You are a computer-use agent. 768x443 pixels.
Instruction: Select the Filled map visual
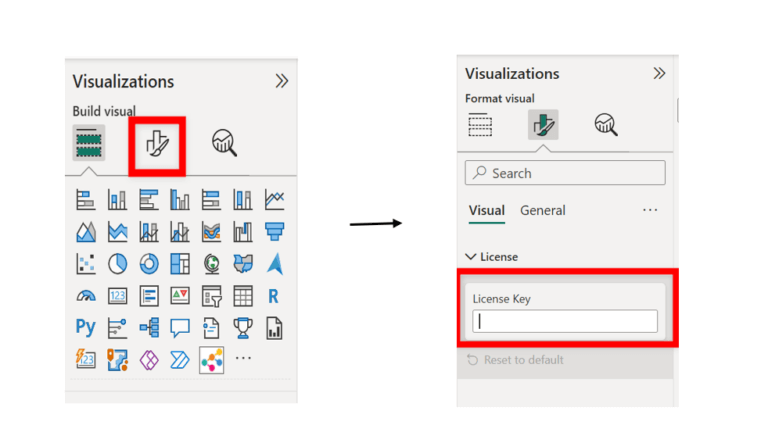(242, 264)
